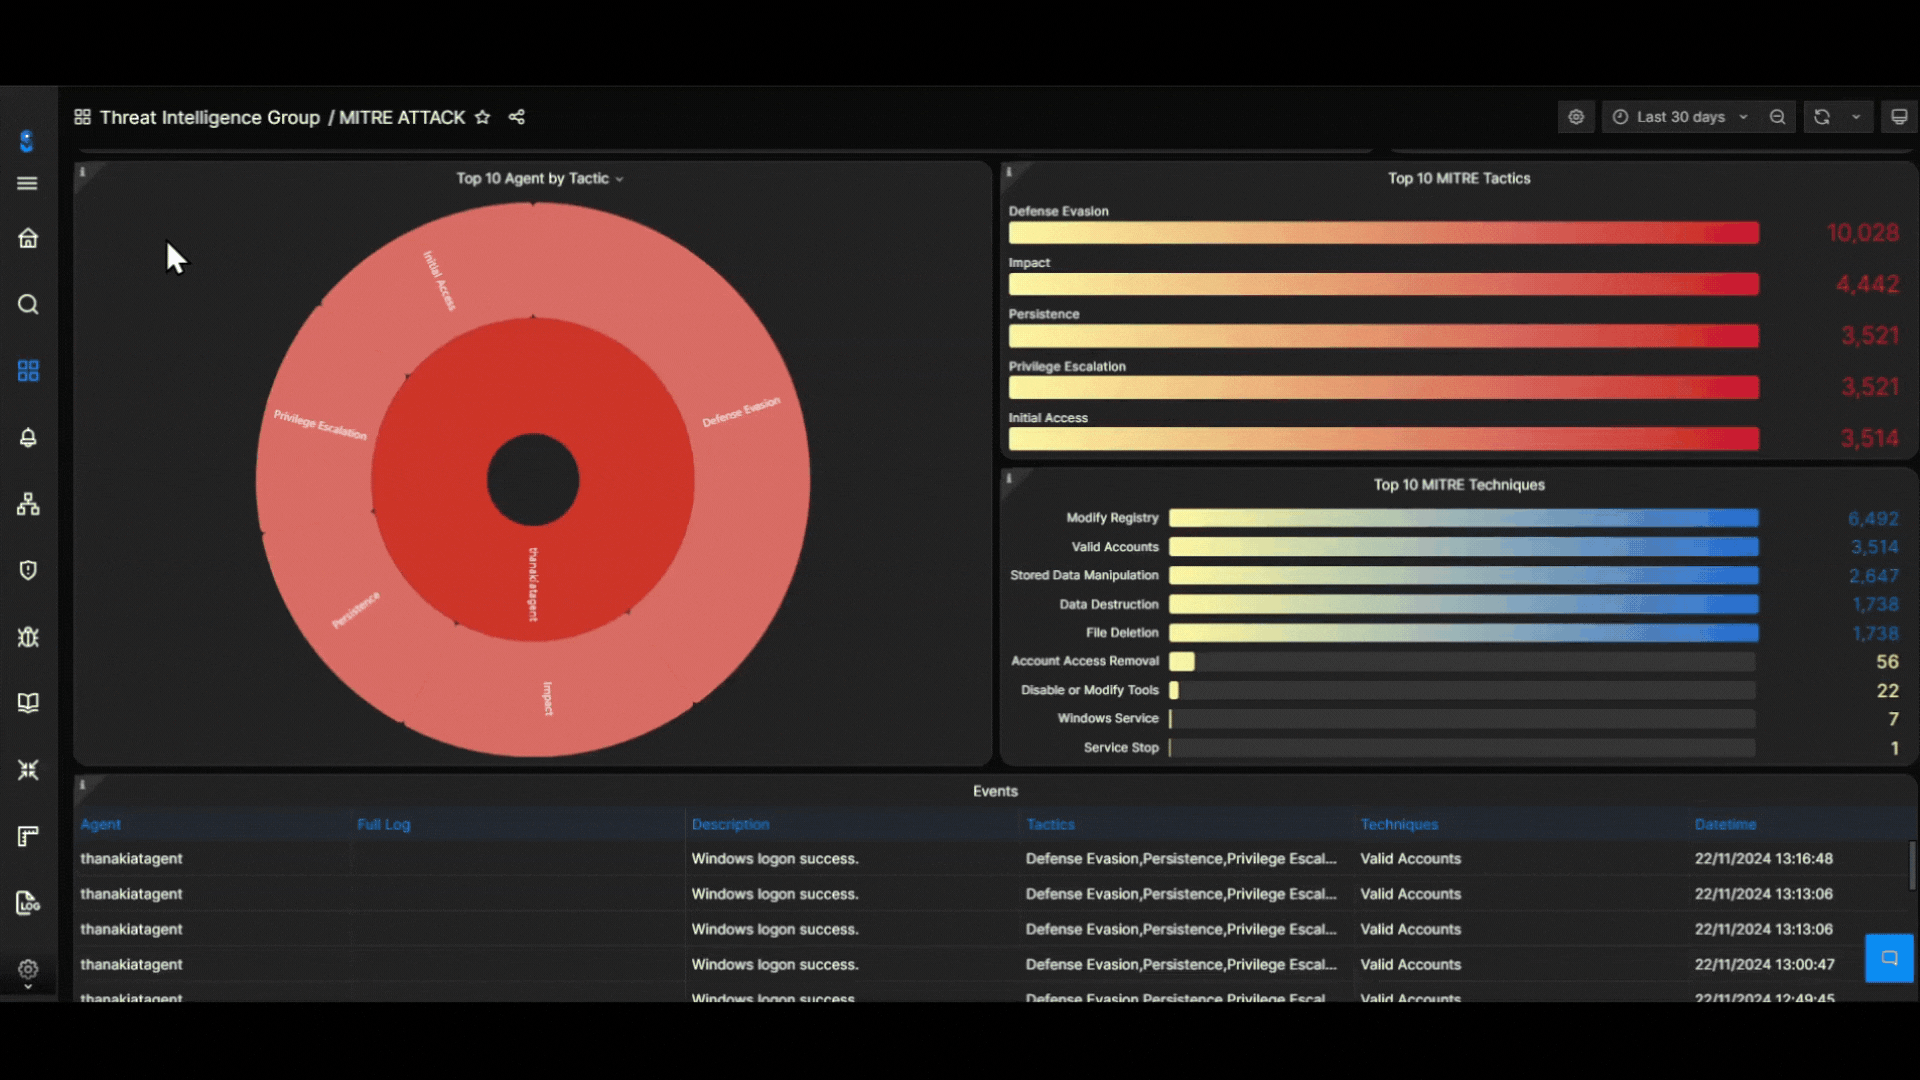Star the MITRE ATTACK dashboard as favorite
The image size is (1920, 1080).
click(x=482, y=117)
